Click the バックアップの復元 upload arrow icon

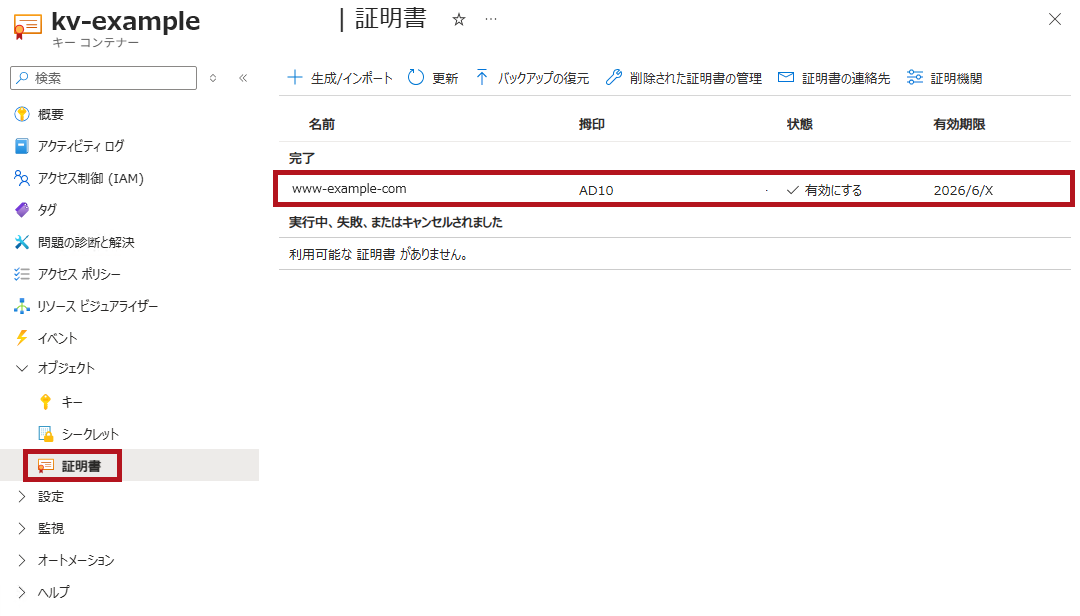[x=482, y=78]
